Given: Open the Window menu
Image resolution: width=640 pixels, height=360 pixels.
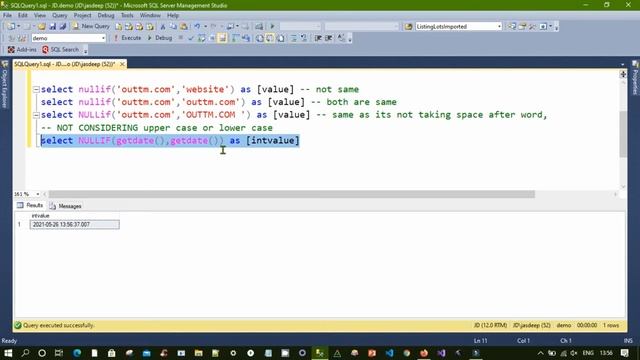Looking at the screenshot, I should pyautogui.click(x=150, y=16).
